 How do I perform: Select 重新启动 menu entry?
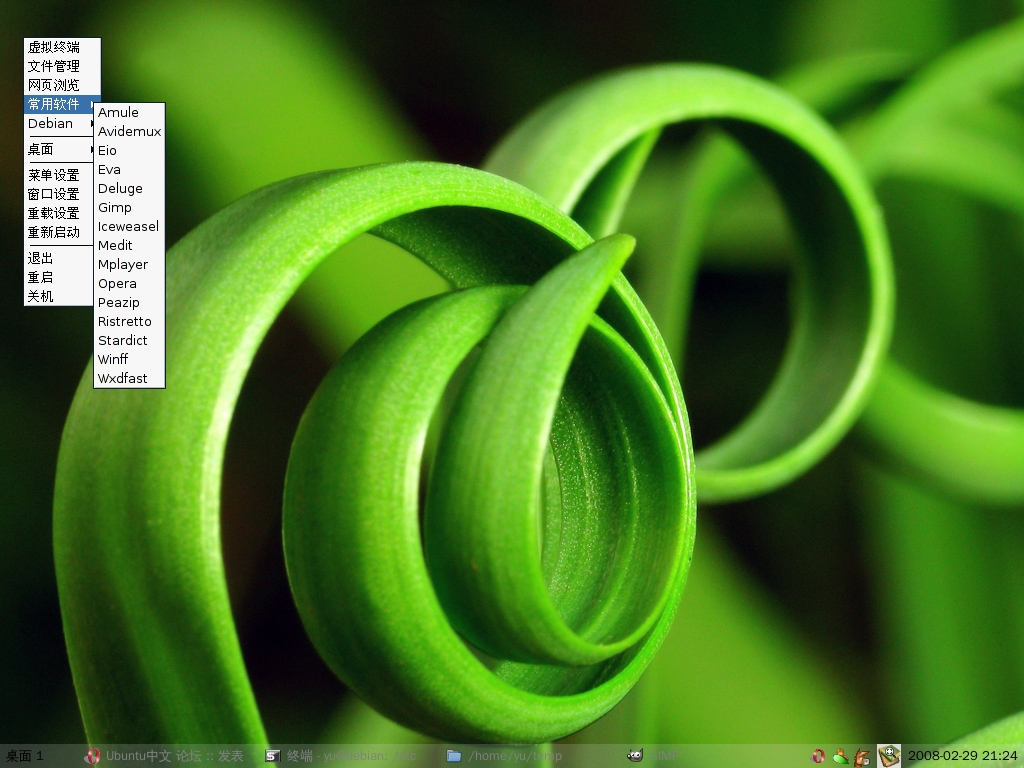click(59, 232)
